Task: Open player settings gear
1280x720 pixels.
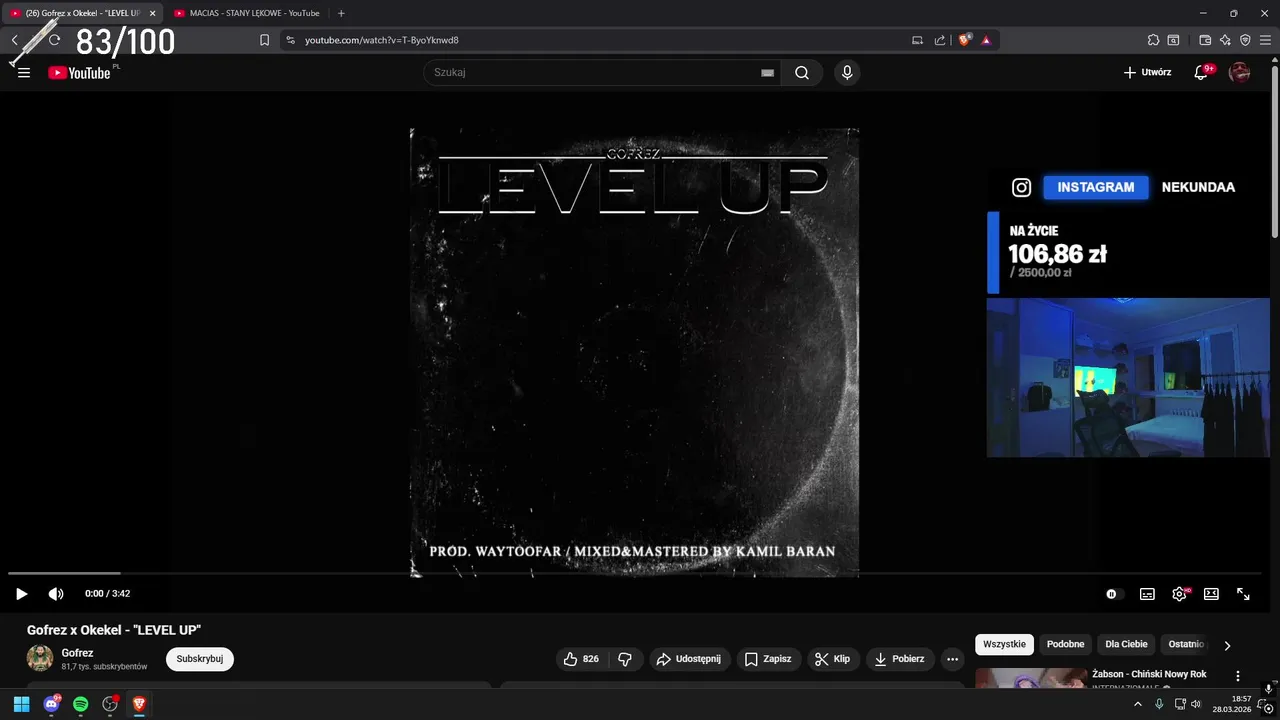Action: tap(1180, 594)
